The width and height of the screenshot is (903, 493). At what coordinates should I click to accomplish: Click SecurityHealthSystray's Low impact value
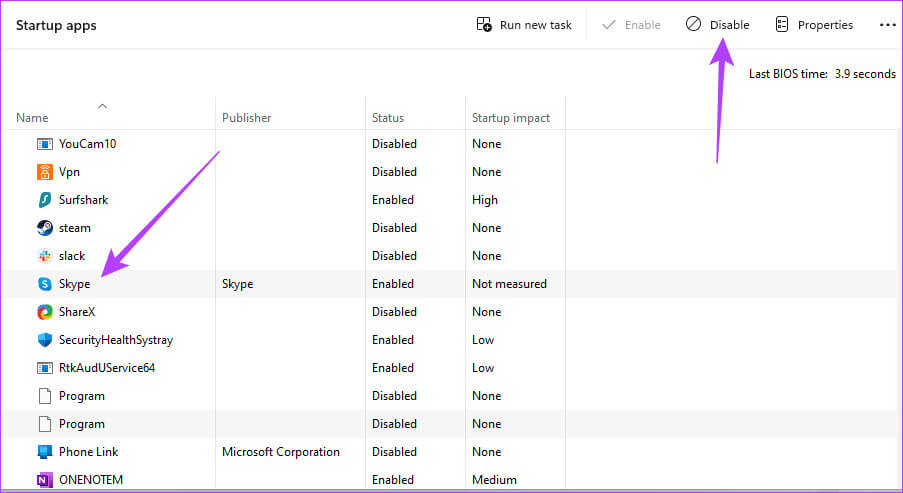pyautogui.click(x=483, y=340)
